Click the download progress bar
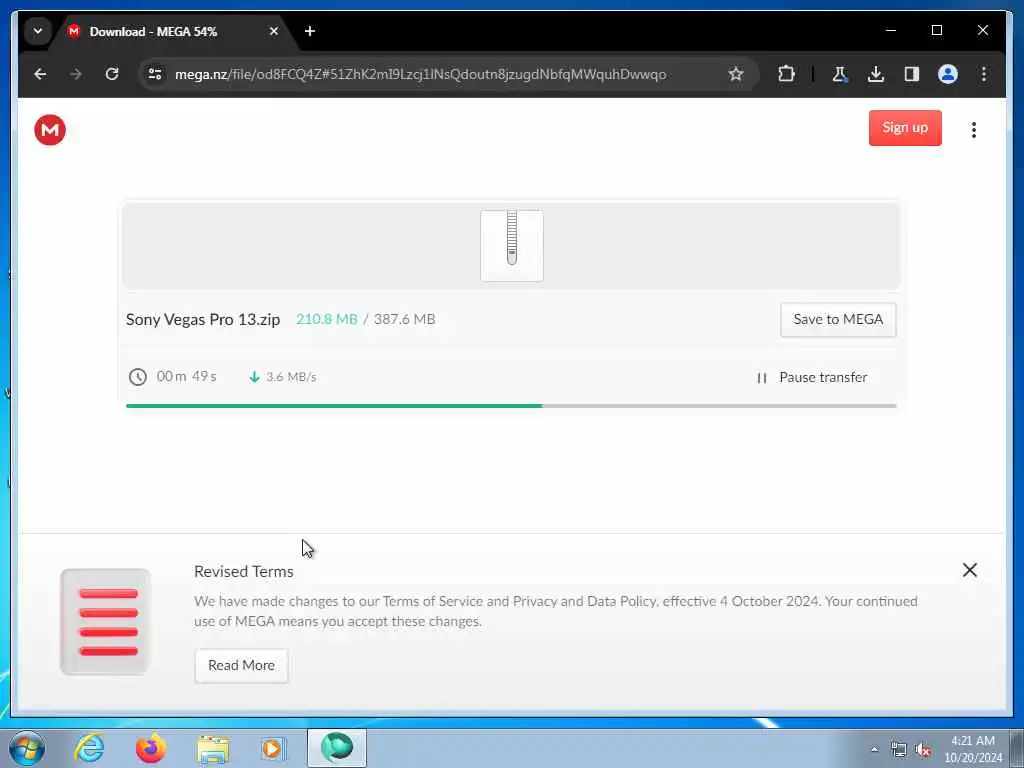The height and width of the screenshot is (768, 1024). point(511,406)
